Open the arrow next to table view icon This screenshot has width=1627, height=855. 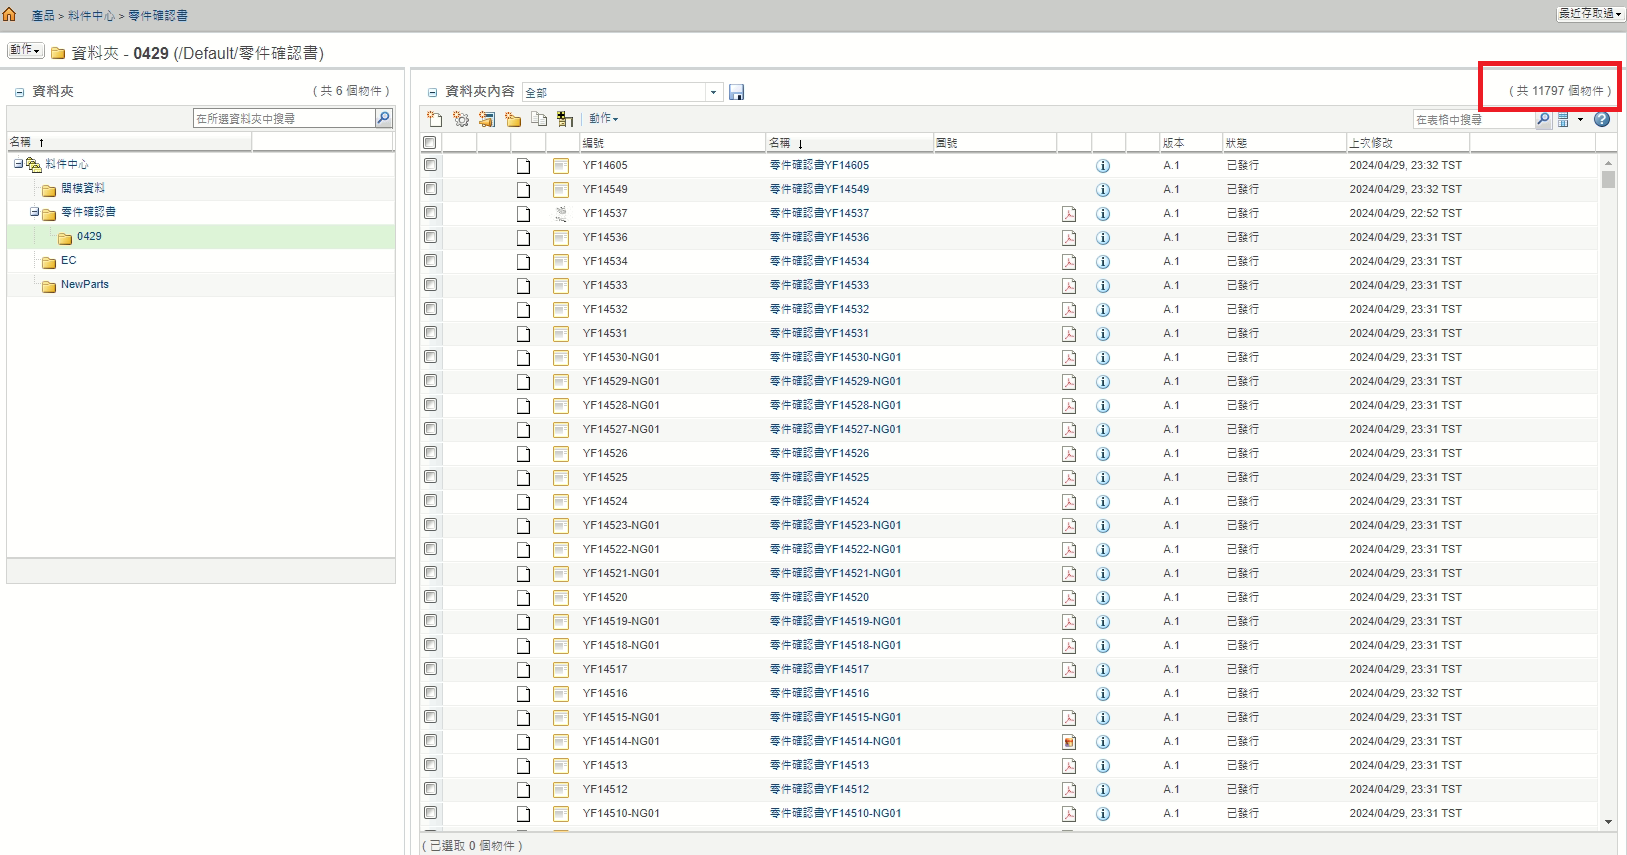(1580, 119)
